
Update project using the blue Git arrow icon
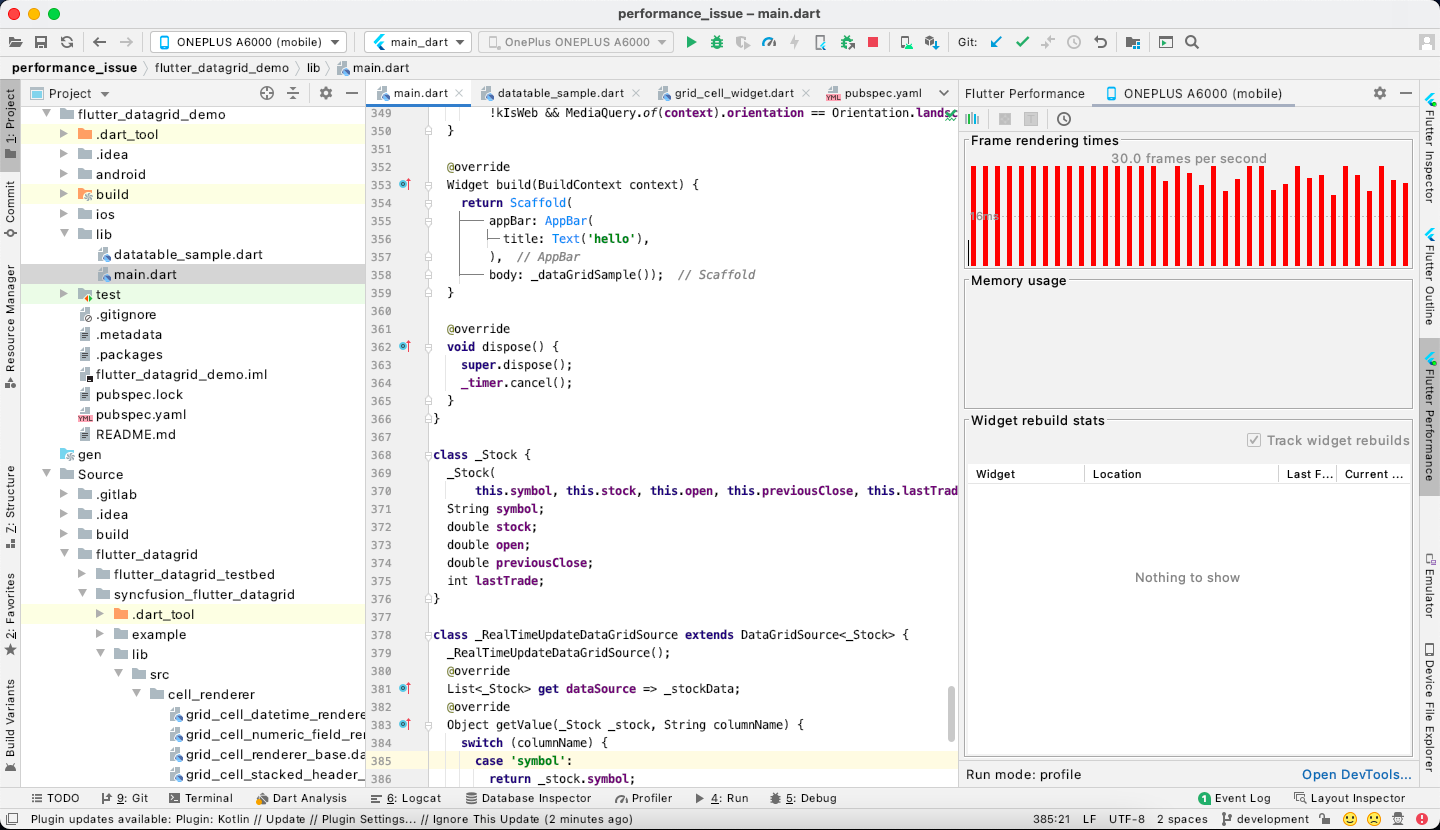tap(995, 42)
